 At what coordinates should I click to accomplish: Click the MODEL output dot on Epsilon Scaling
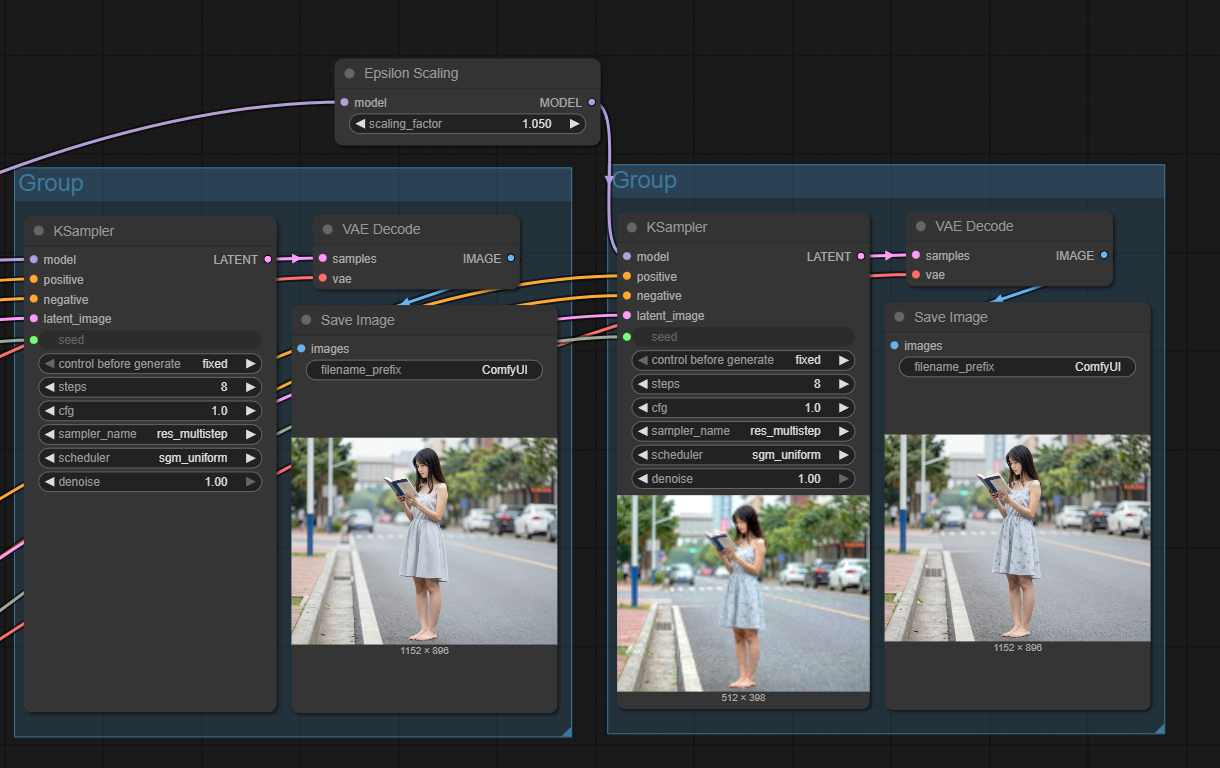point(591,102)
